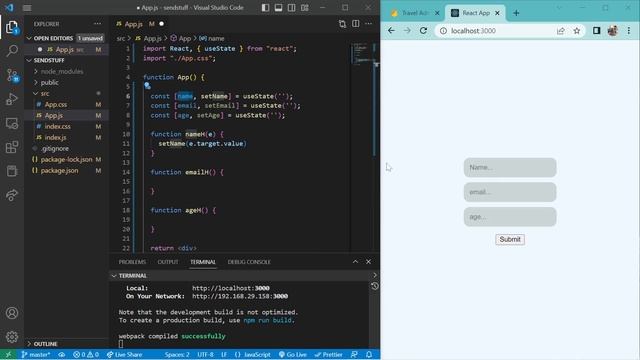
Task: Open package.json in explorer
Action: [x=59, y=171]
